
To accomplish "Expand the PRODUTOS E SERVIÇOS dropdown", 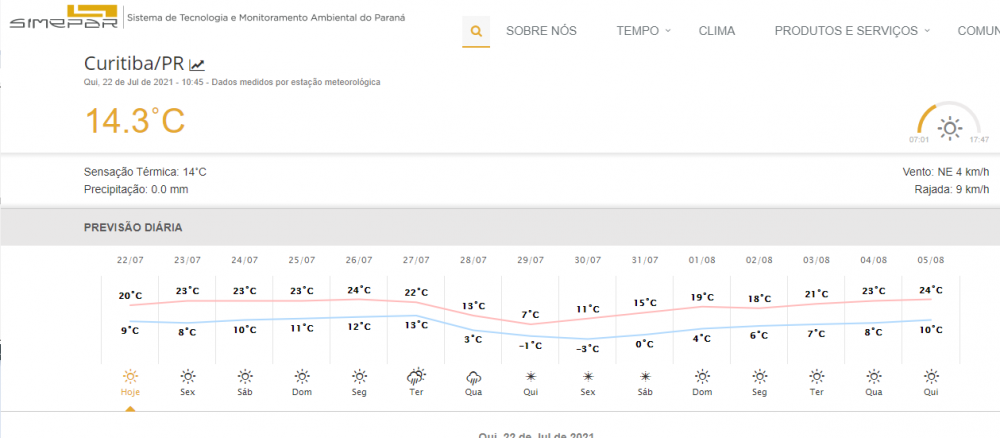I will (852, 31).
